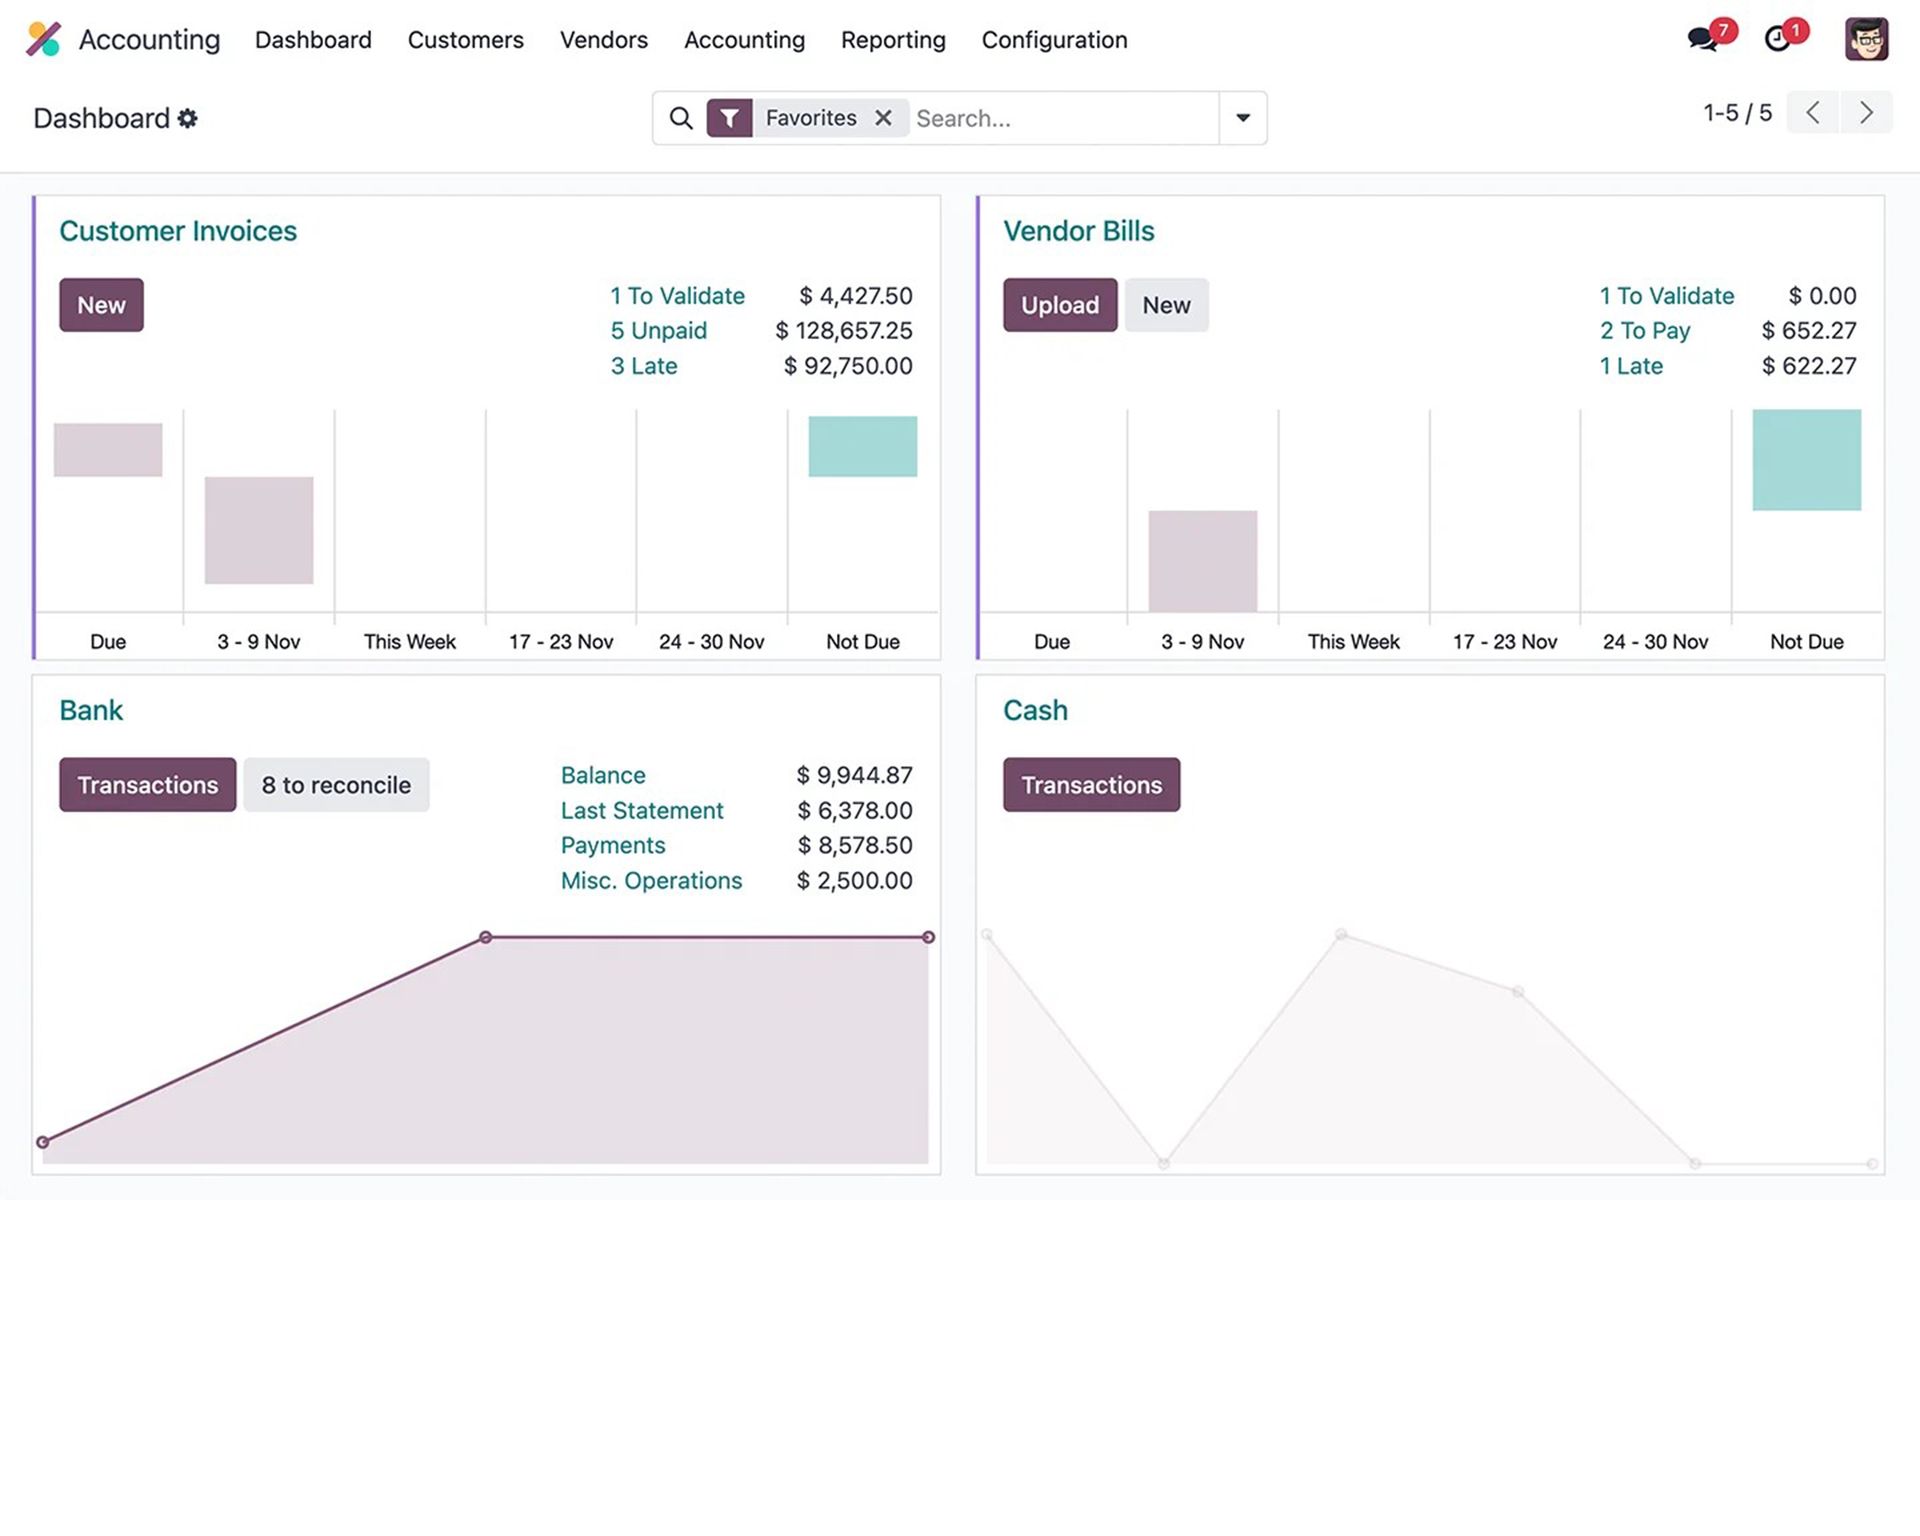
Task: Expand the search options dropdown arrow
Action: 1243,118
